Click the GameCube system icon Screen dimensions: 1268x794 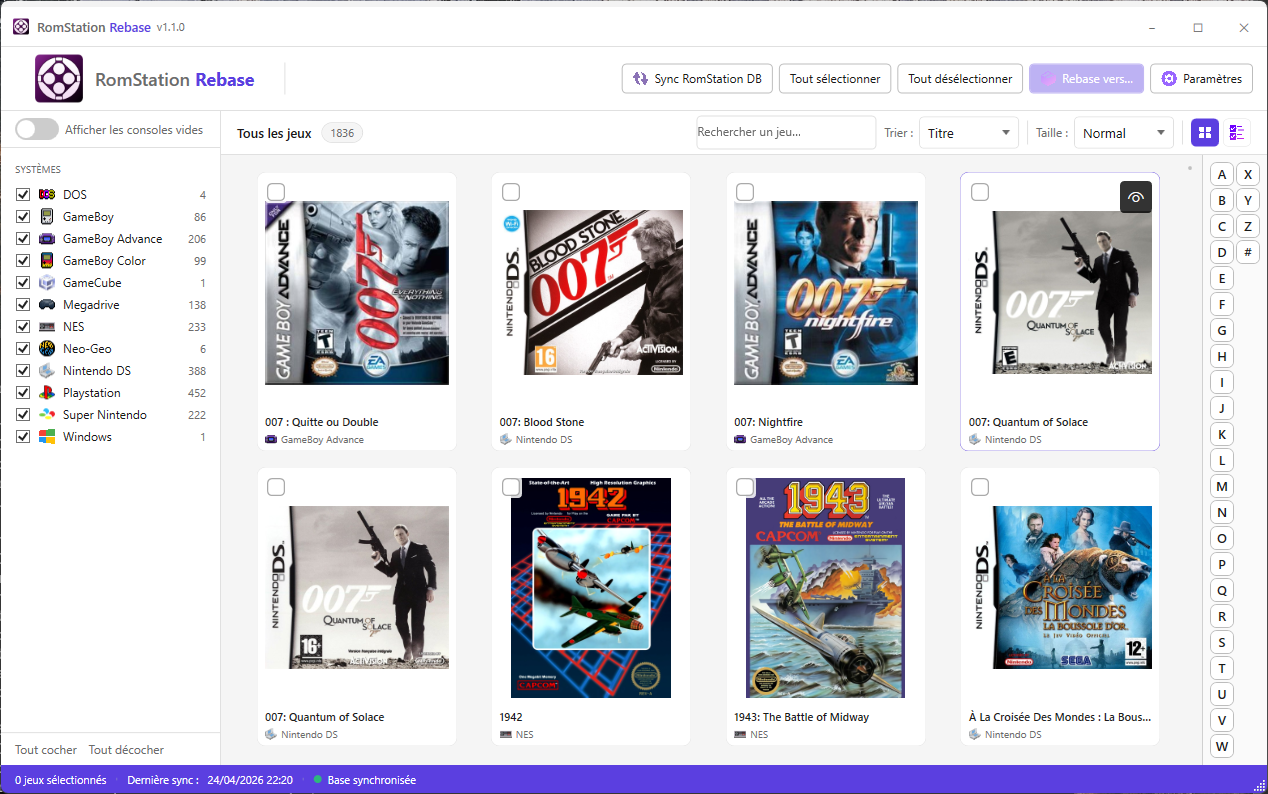47,283
